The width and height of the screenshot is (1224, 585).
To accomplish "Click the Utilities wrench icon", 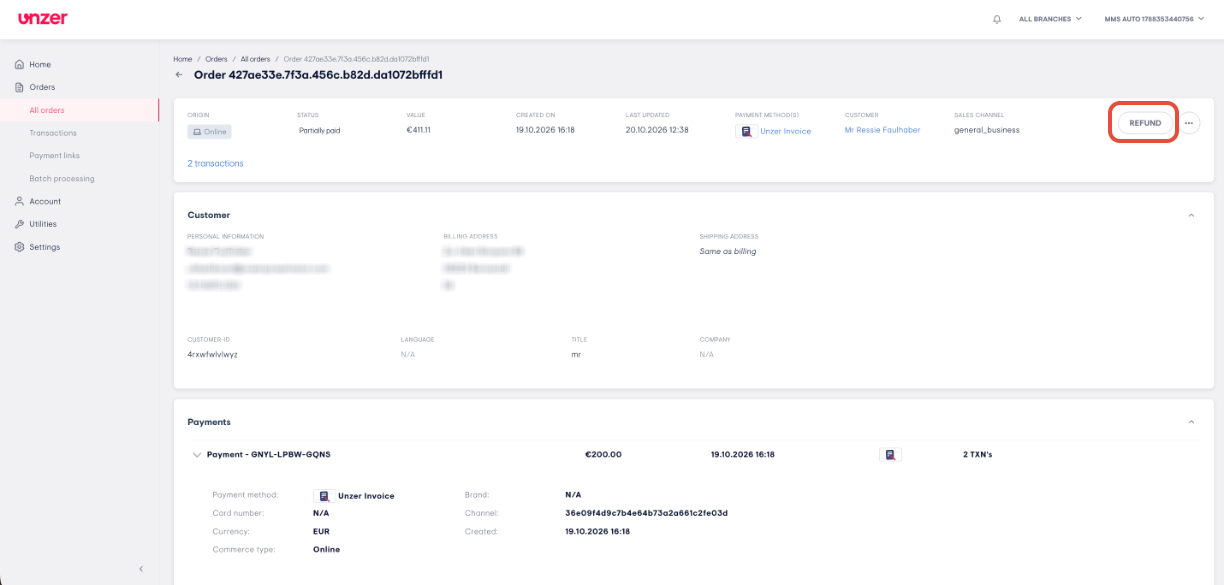I will 19,224.
